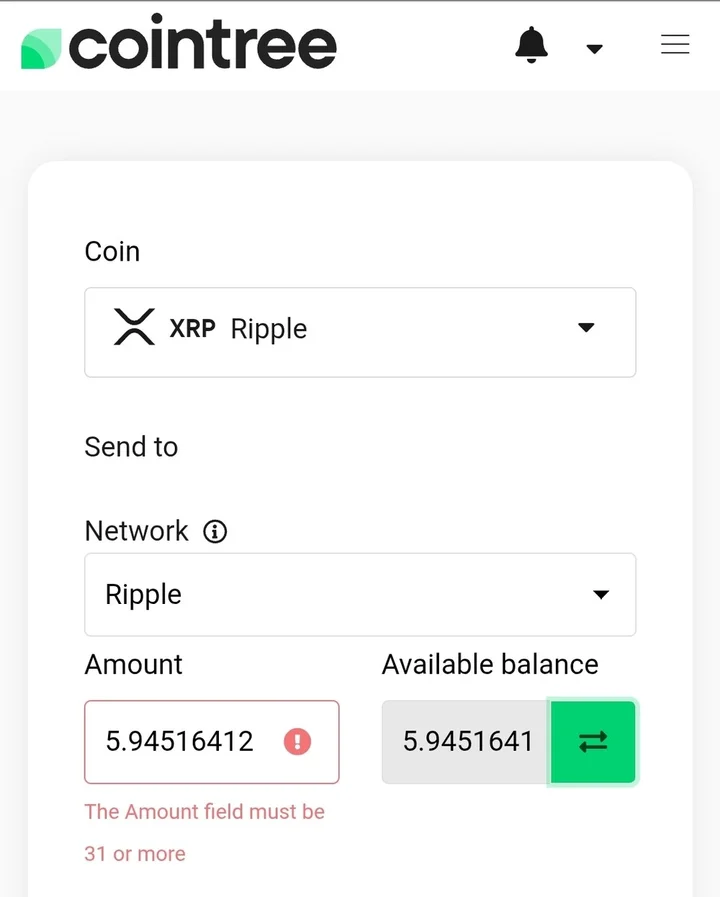Click the green Cointree leaf logo
The image size is (720, 897).
tap(41, 48)
